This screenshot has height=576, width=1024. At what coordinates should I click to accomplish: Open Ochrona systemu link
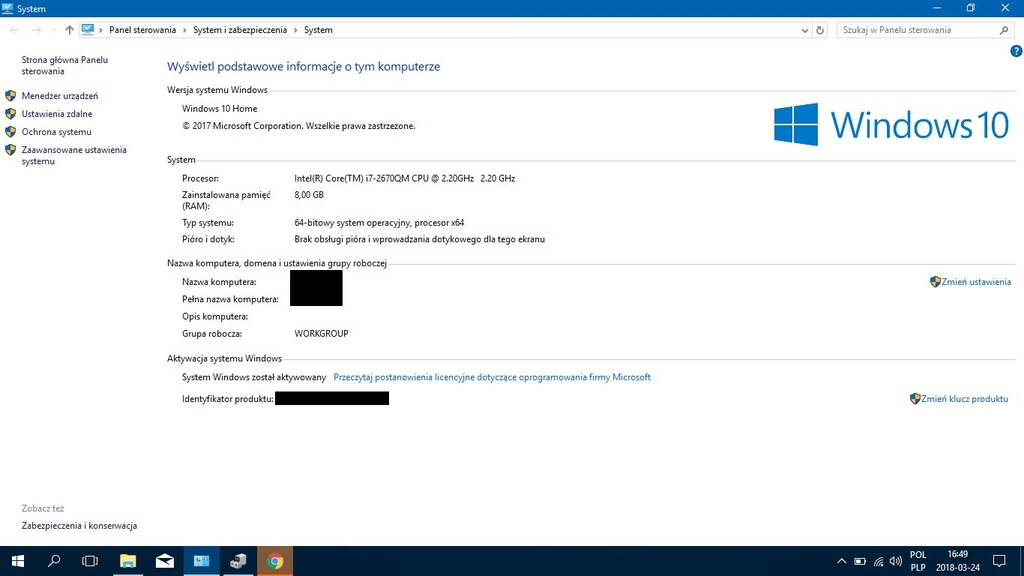[x=56, y=132]
